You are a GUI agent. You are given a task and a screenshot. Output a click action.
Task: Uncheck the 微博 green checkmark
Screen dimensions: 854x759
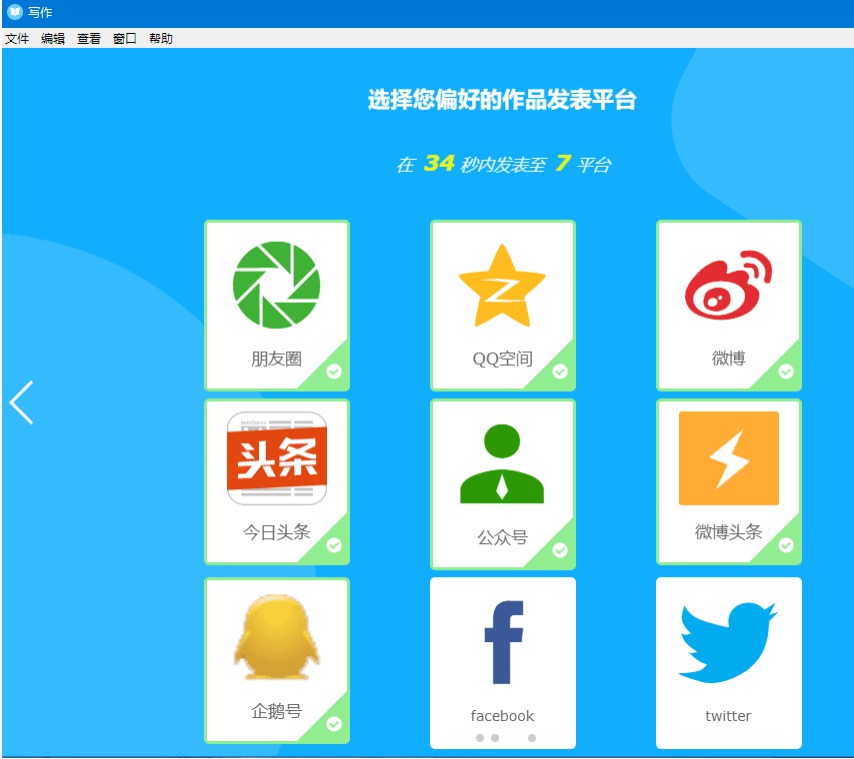(786, 371)
